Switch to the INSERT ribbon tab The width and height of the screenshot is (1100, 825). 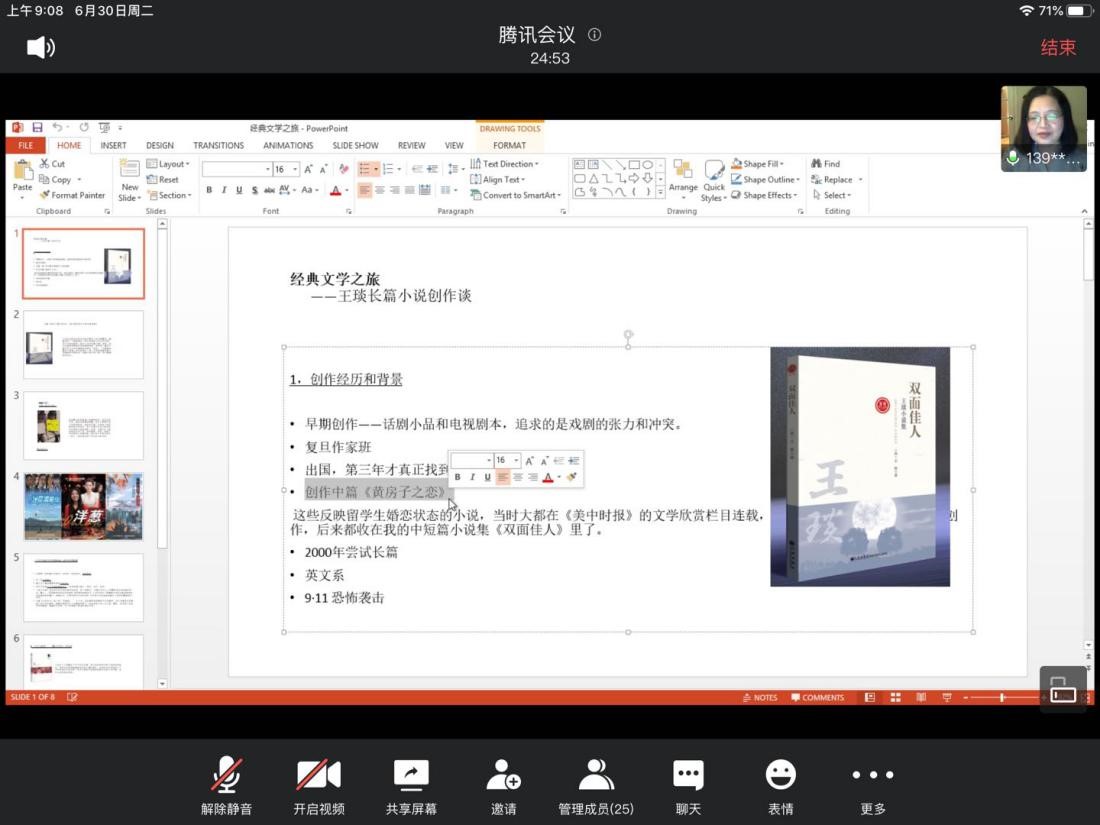[113, 145]
